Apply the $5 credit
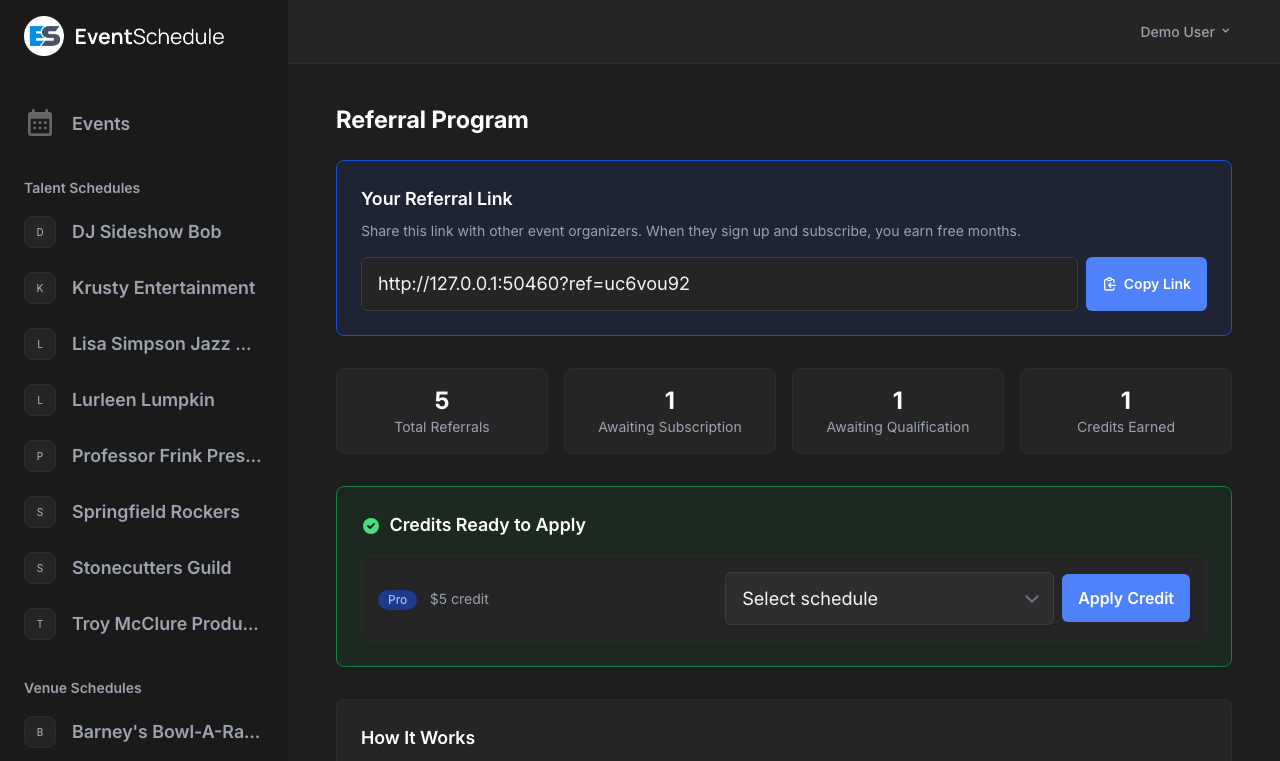 tap(1125, 598)
